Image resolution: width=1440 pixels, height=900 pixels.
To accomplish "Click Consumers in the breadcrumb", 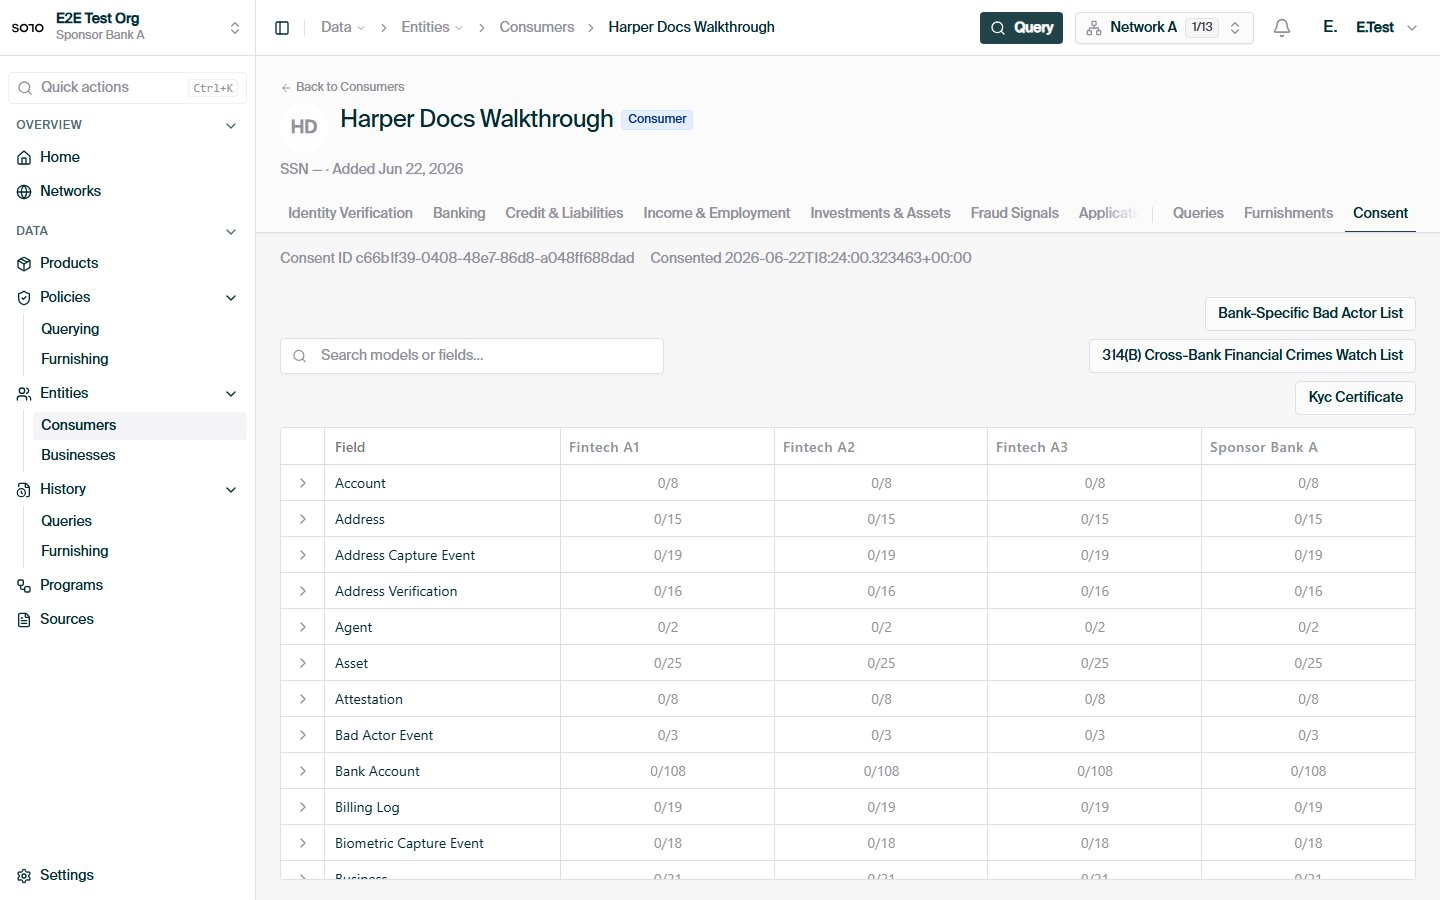I will point(537,27).
